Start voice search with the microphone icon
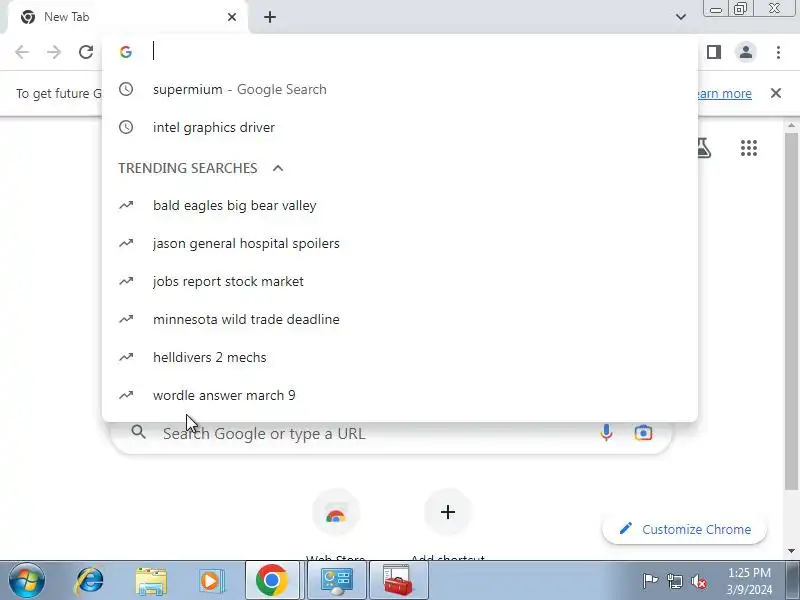 pos(606,433)
